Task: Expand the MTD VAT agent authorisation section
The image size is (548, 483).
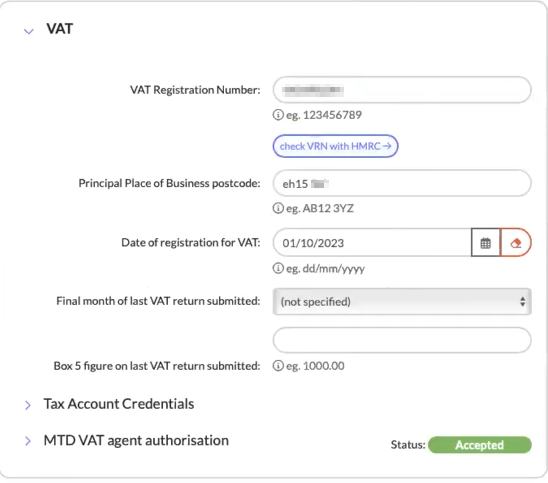Action: point(28,441)
